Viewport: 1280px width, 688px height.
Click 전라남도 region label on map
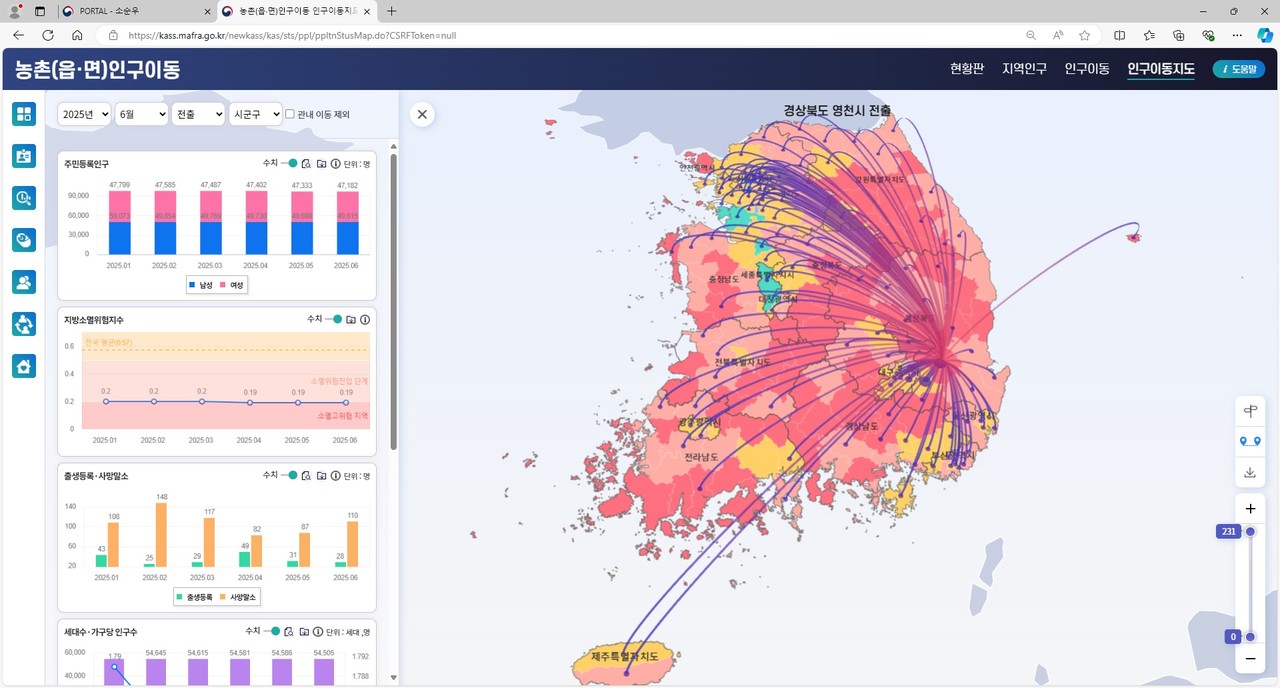pyautogui.click(x=704, y=457)
